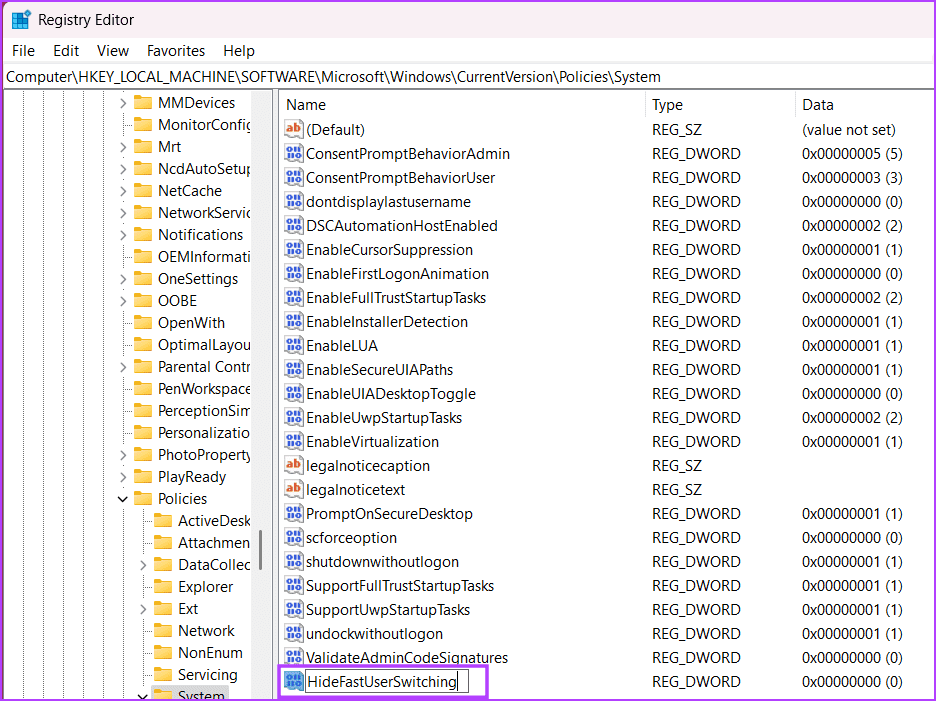Click the legalnoticecaption string icon
The height and width of the screenshot is (701, 936).
click(x=293, y=465)
